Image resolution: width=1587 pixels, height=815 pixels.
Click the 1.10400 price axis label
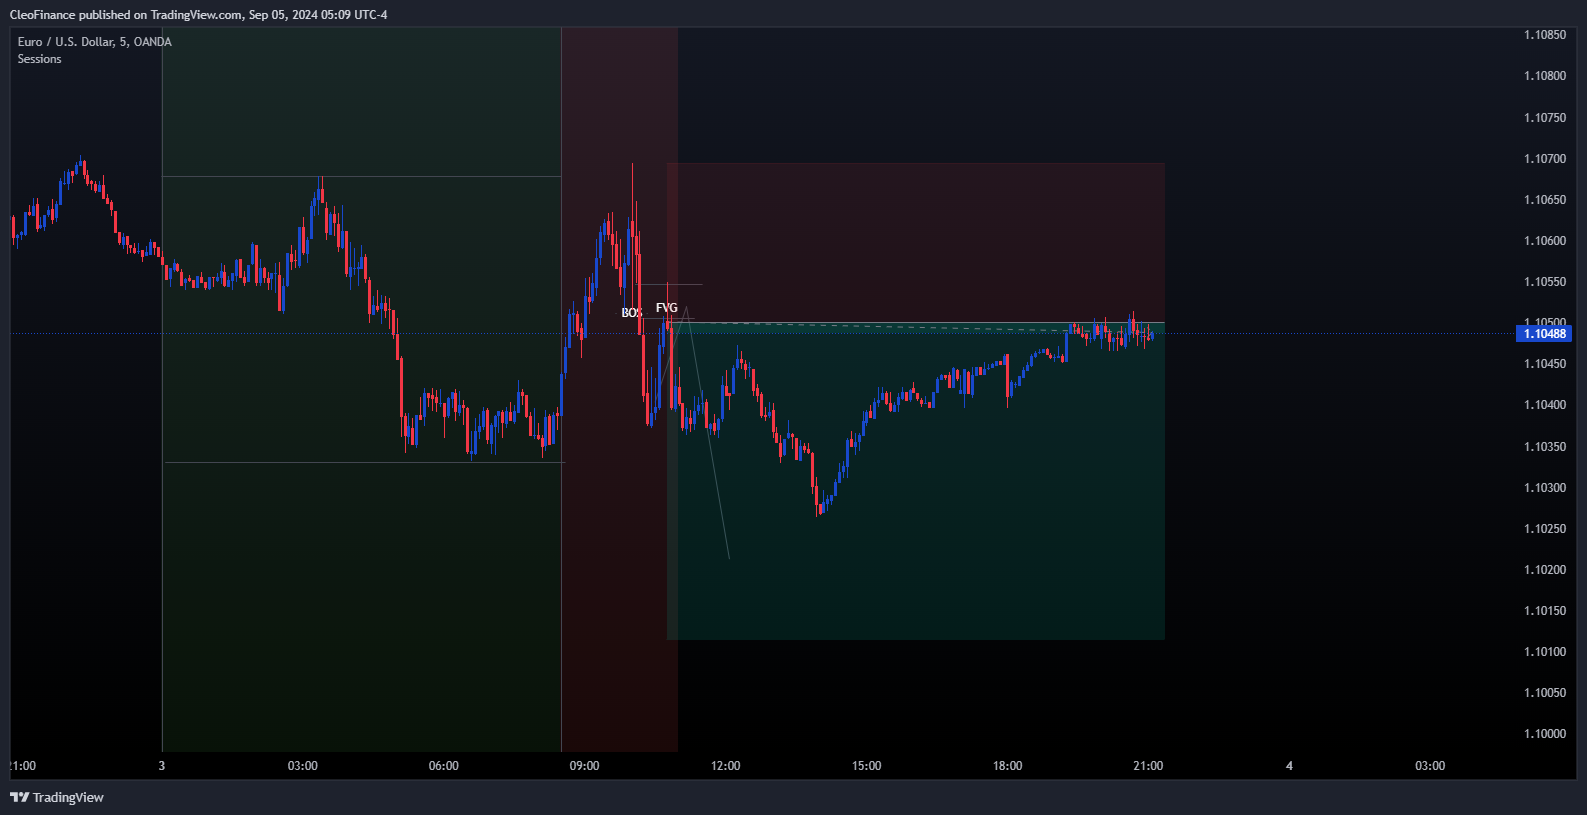[1544, 405]
